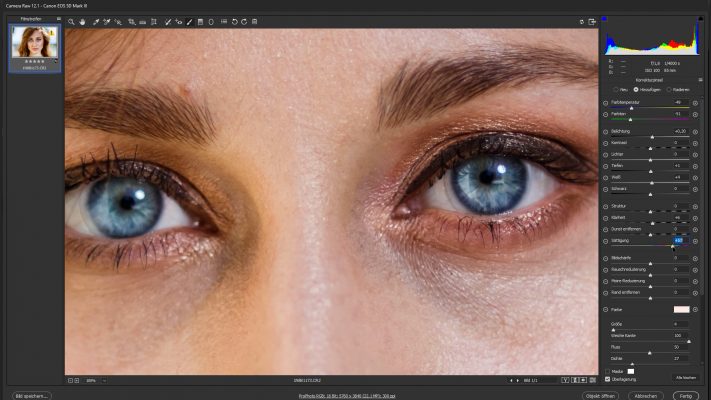Activate the Adjustment Brush tool
711x400 pixels.
coord(189,21)
